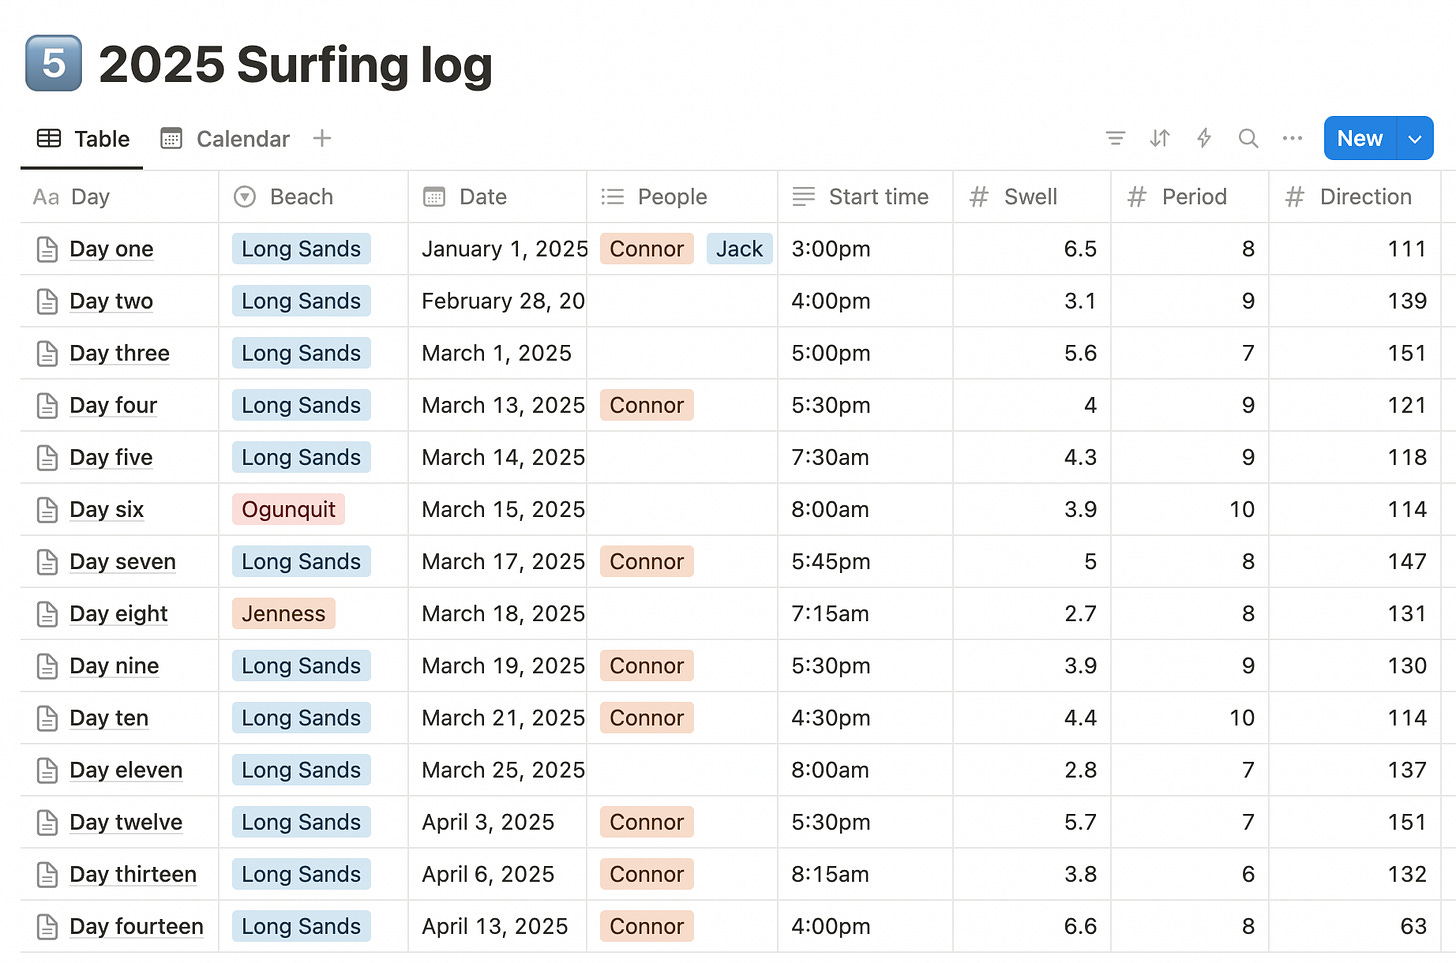Open the Swell column header menu
Screen dimensions: 1456x963
[1030, 197]
